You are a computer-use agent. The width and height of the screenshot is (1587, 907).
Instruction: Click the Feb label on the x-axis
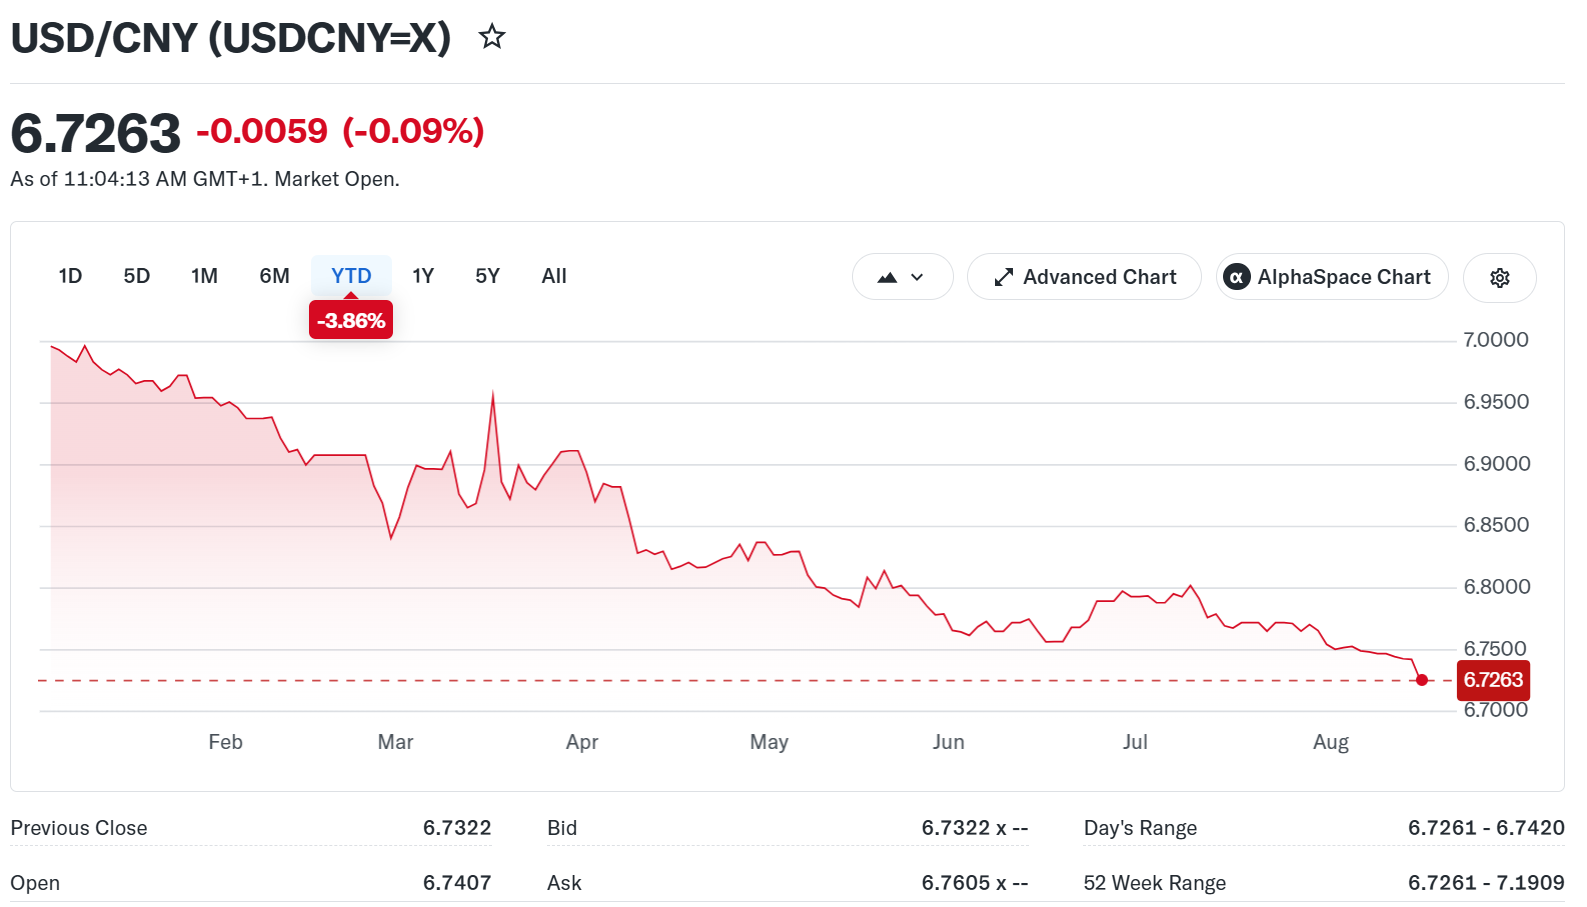pos(225,742)
